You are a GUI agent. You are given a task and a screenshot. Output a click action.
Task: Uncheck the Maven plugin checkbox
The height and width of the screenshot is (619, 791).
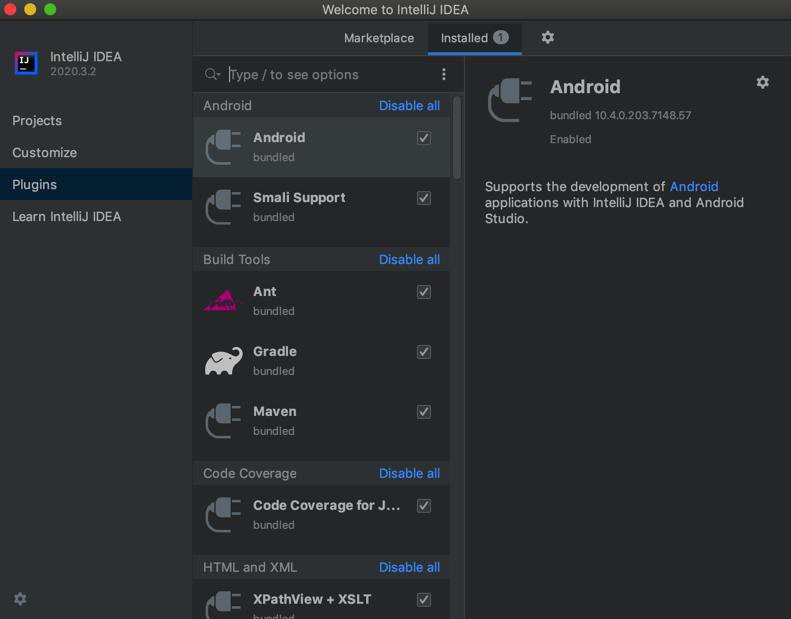tap(424, 412)
